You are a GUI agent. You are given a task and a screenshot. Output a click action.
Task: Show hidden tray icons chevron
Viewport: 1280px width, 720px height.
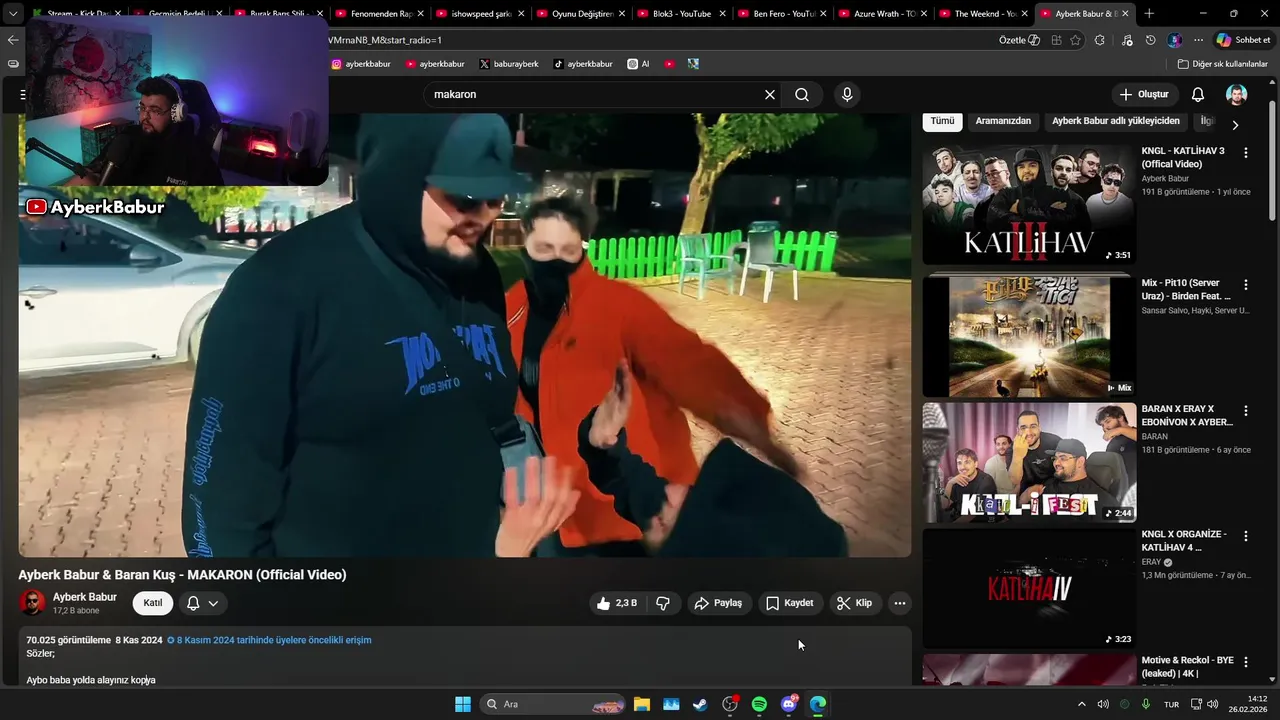(x=1081, y=704)
